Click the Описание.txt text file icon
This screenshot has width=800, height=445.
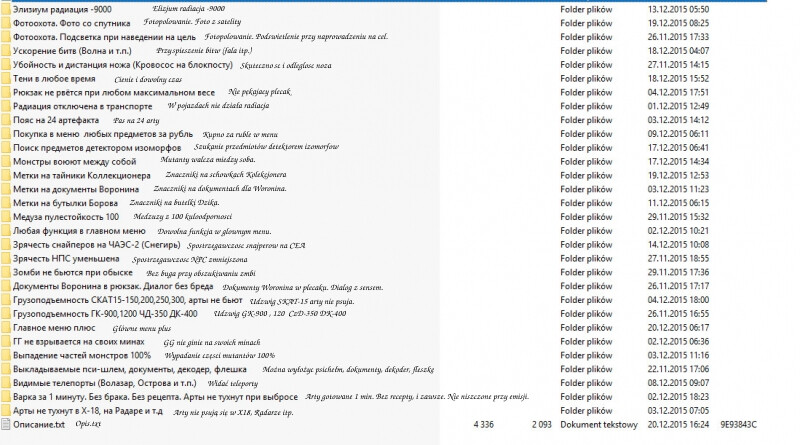[6, 425]
